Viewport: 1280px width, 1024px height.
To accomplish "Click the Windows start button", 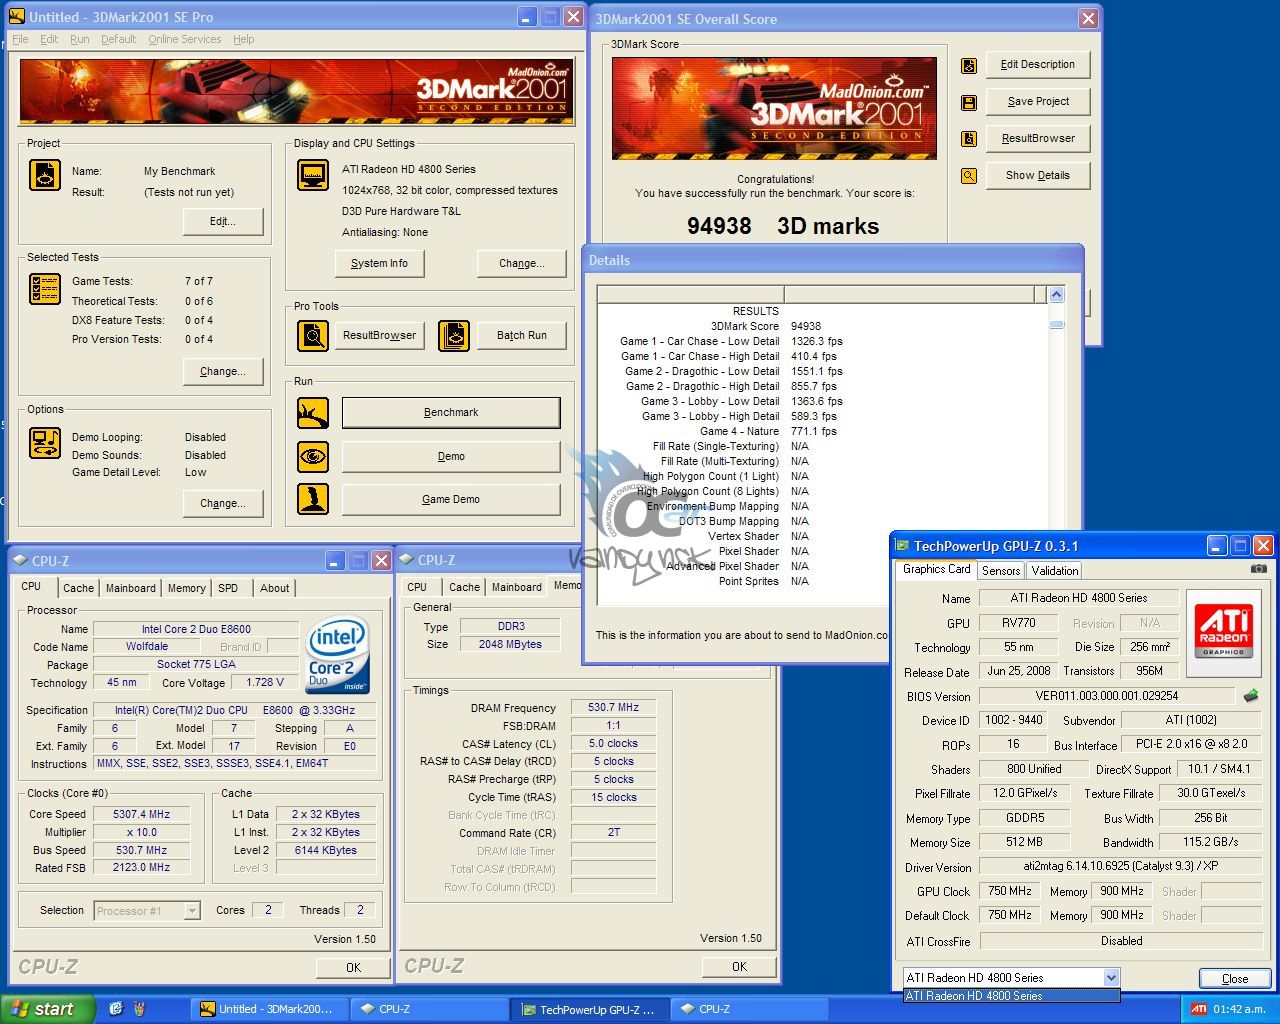I will tap(48, 1009).
